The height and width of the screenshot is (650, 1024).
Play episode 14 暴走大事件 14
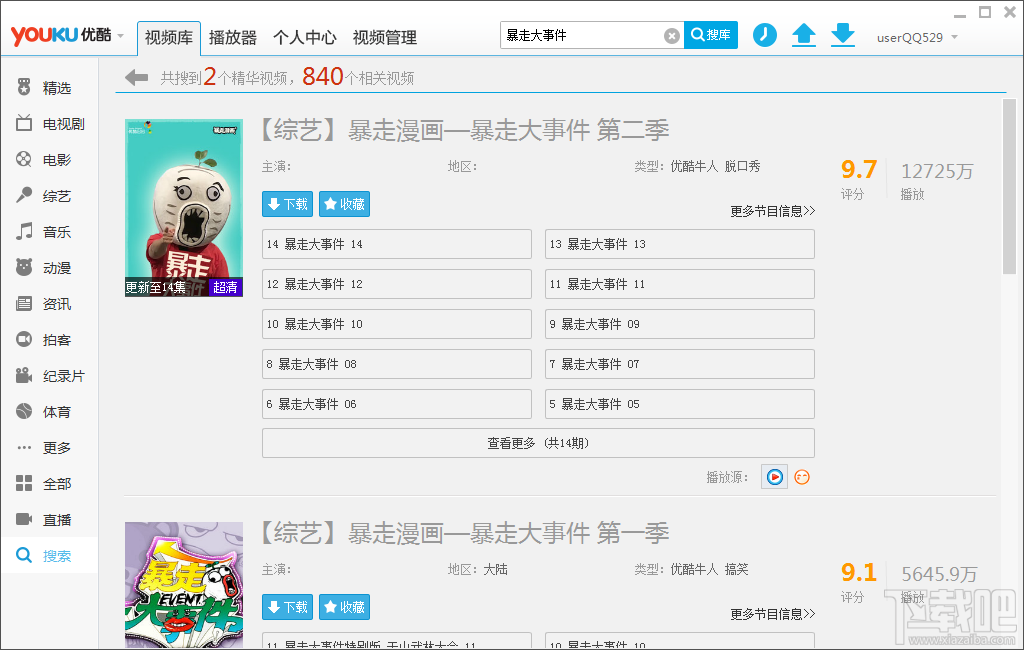(x=396, y=244)
